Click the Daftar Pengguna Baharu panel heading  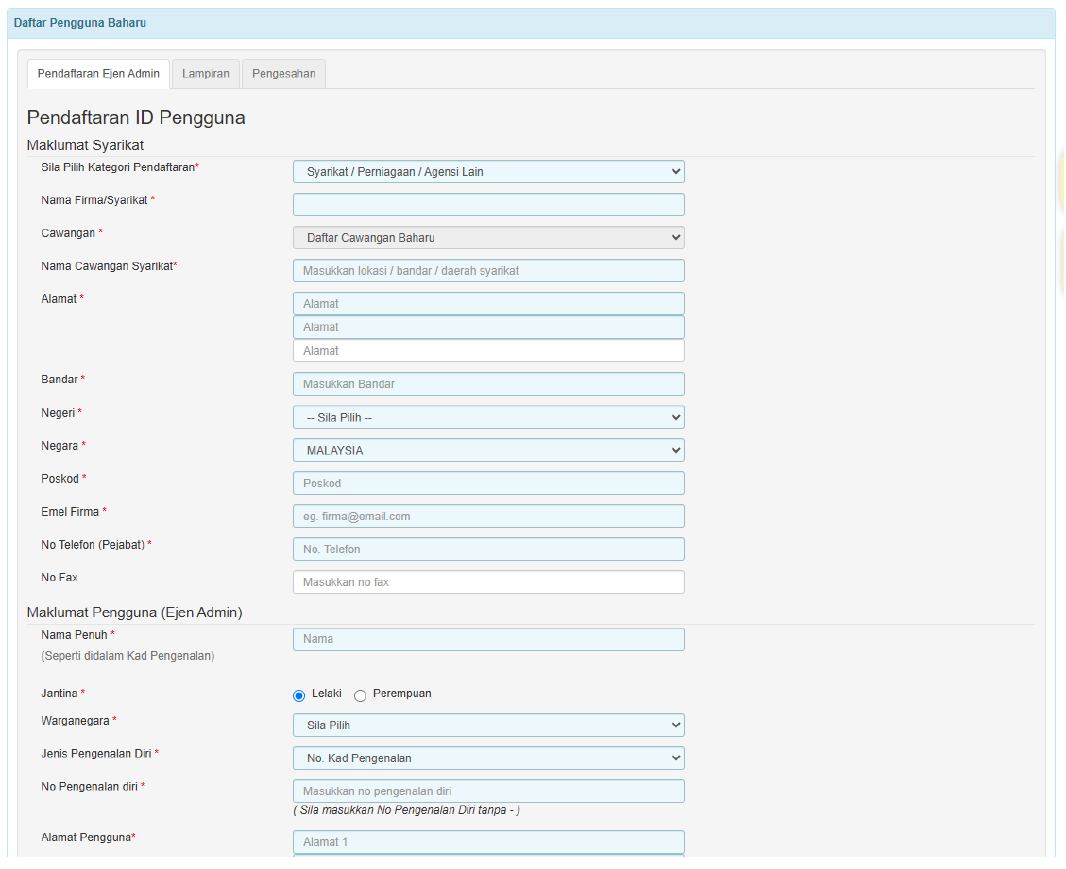pyautogui.click(x=80, y=23)
